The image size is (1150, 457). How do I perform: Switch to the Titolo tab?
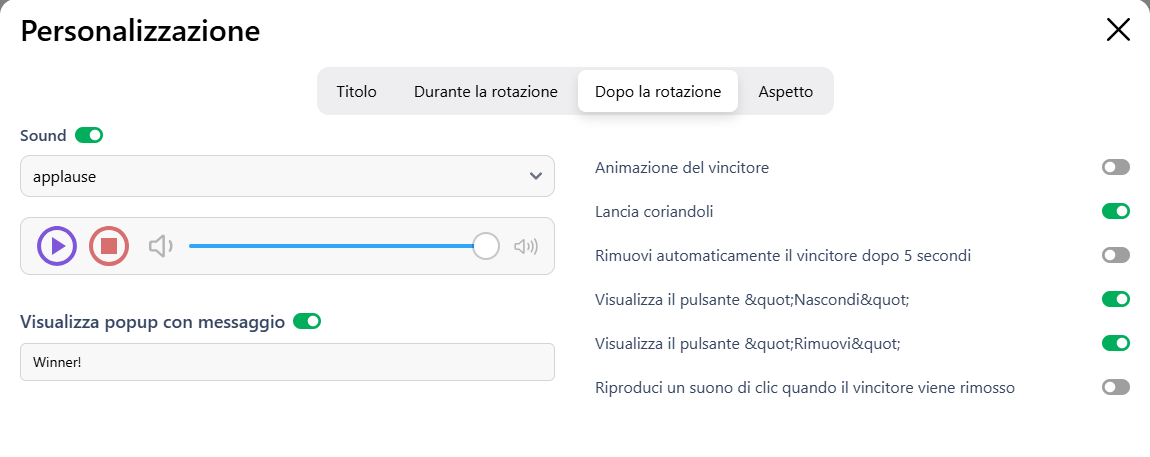356,91
